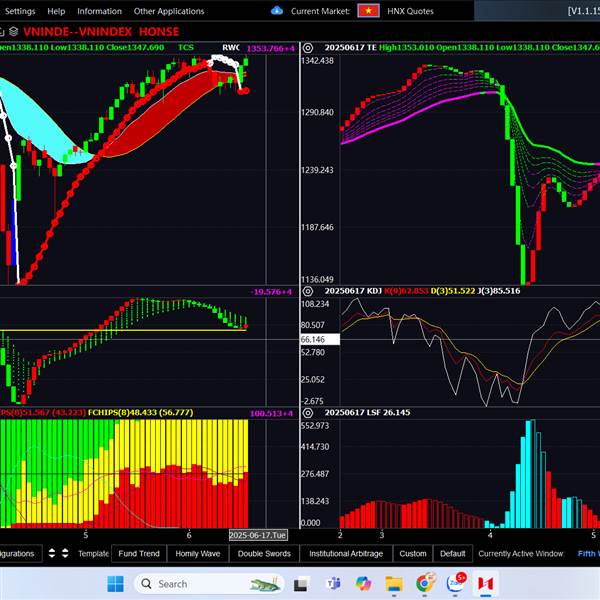
Task: Click the 1187.646 price axis label
Action: (317, 227)
